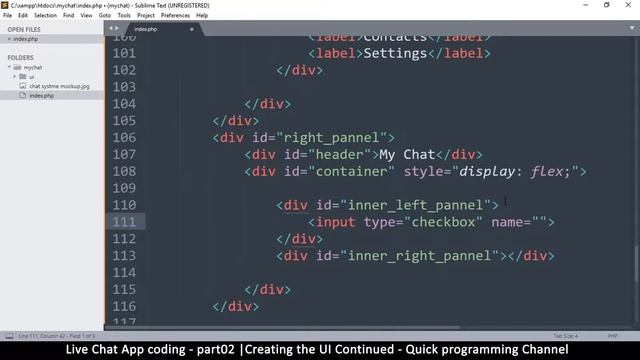
Task: Click the word Settings on line 101
Action: [x=395, y=53]
